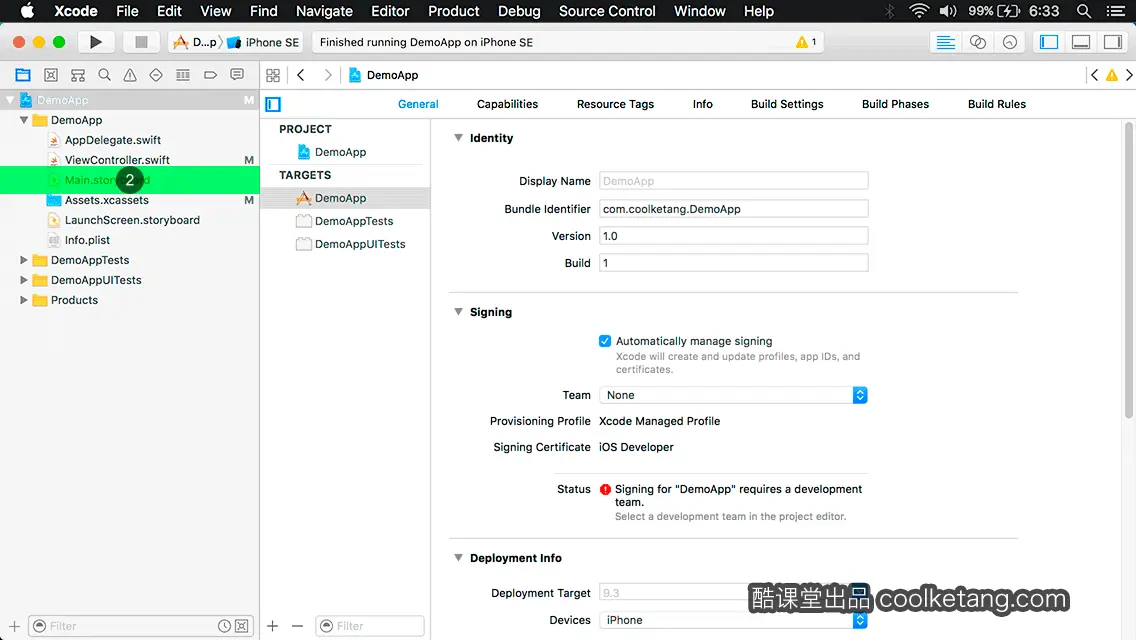This screenshot has width=1136, height=640.
Task: Open the Find navigator search icon
Action: 104,75
